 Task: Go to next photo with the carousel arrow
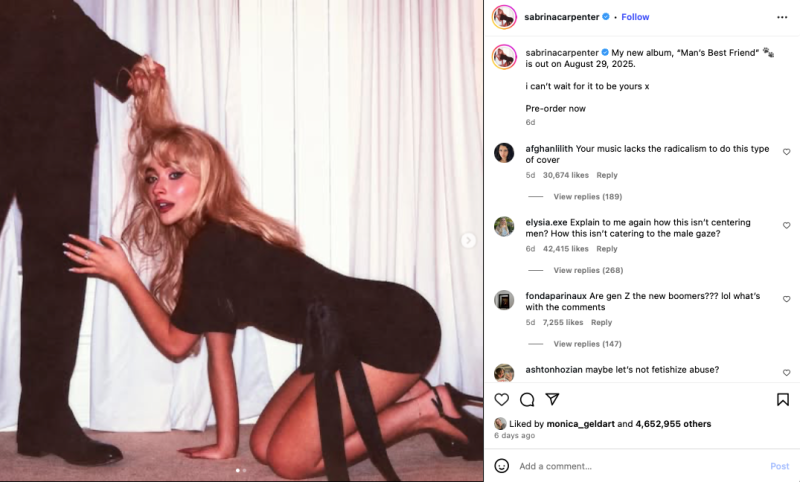pyautogui.click(x=468, y=240)
